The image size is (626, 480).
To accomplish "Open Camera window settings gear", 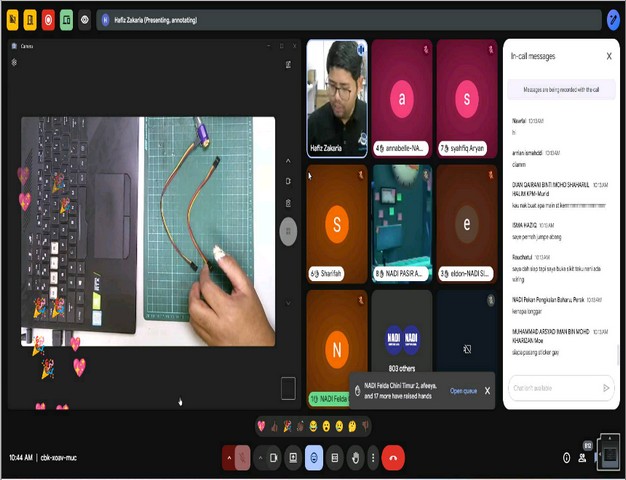I will (14, 62).
